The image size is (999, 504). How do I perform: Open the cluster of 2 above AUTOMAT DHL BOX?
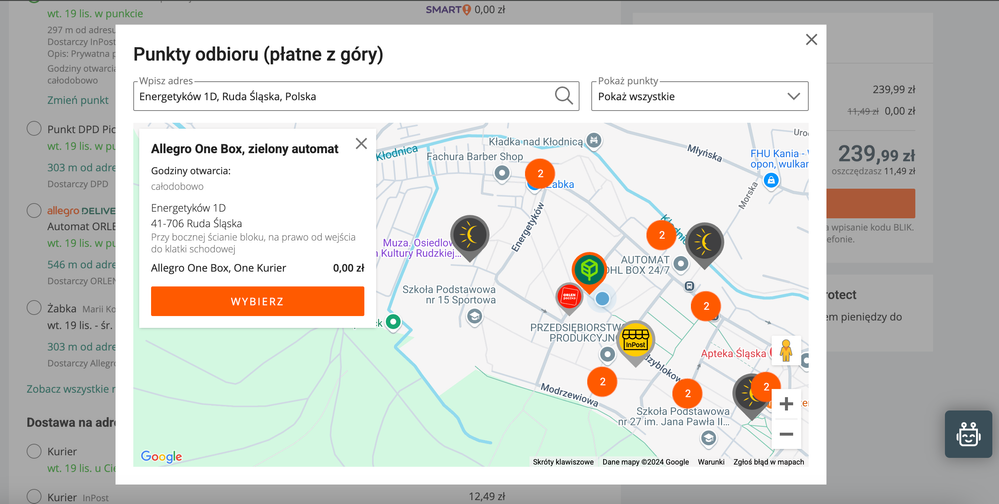point(661,235)
